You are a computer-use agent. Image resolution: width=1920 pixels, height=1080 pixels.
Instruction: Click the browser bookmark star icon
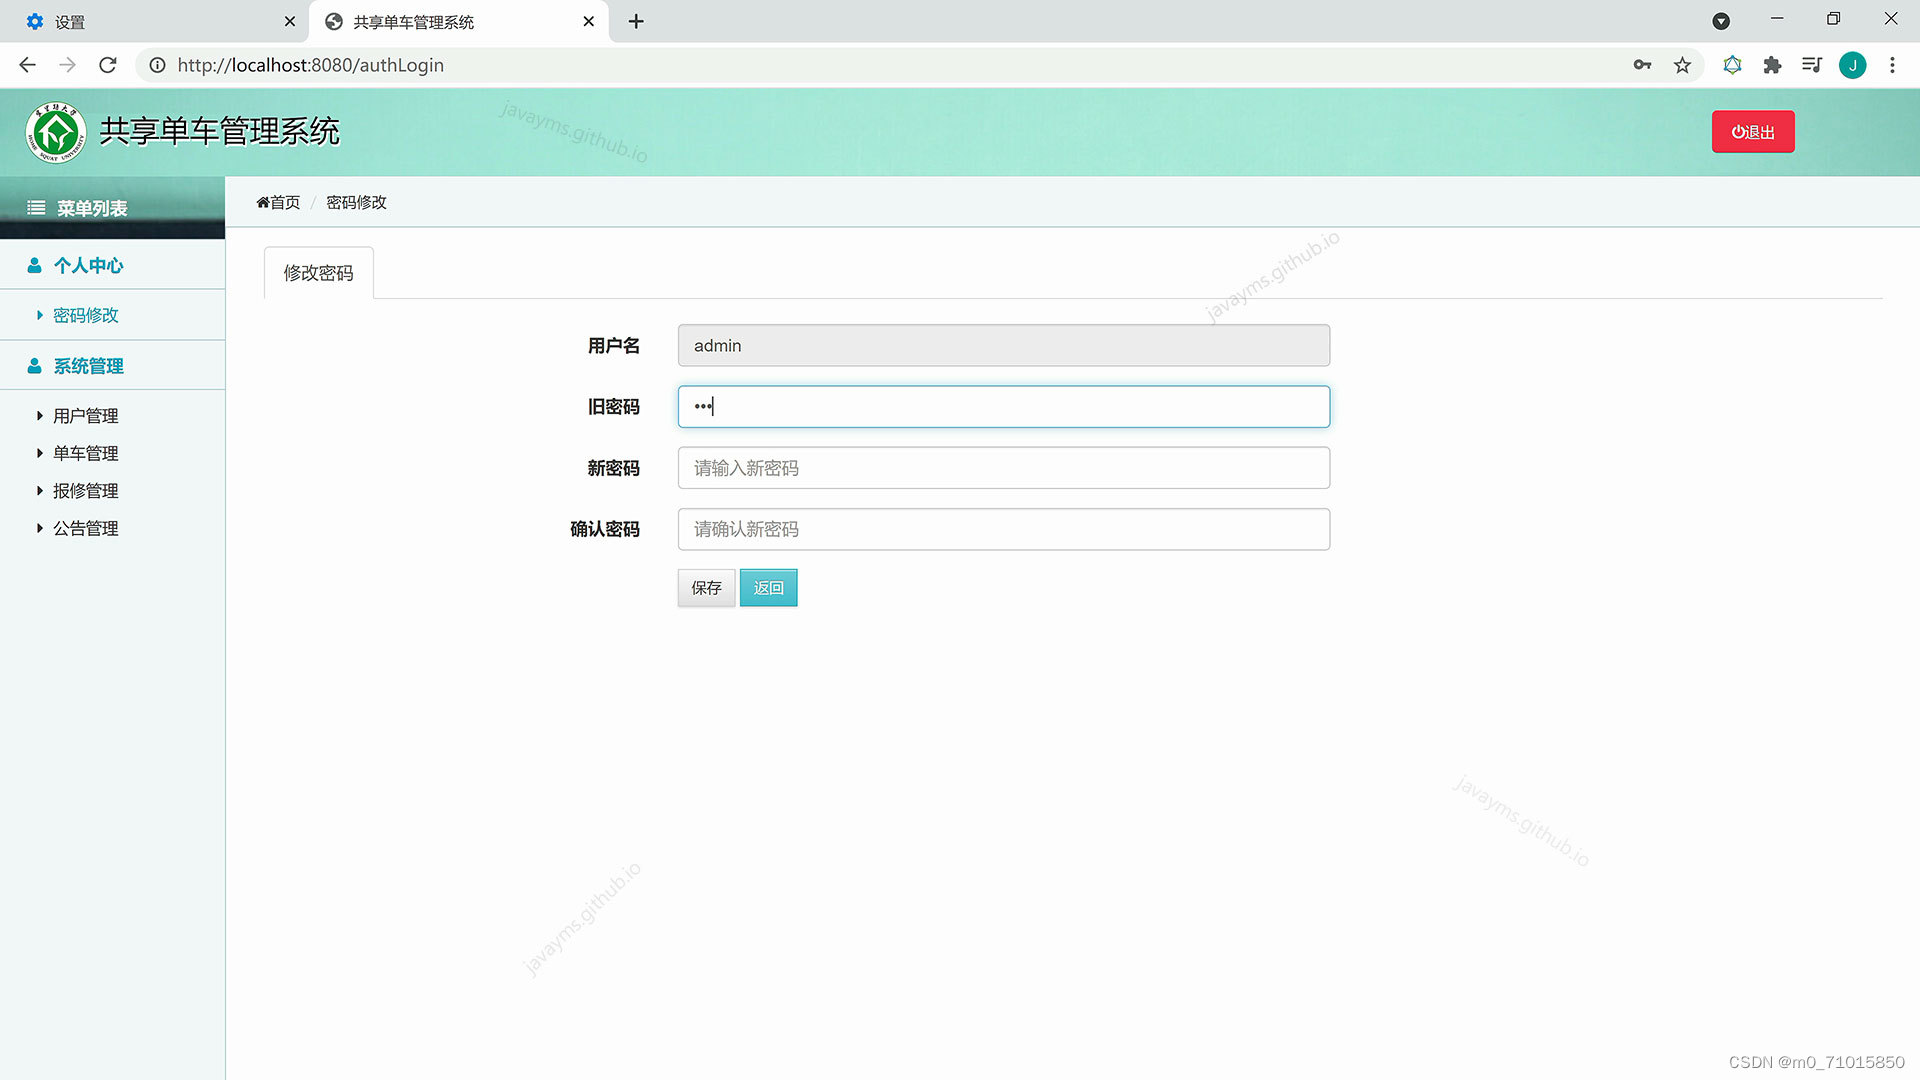pyautogui.click(x=1682, y=65)
